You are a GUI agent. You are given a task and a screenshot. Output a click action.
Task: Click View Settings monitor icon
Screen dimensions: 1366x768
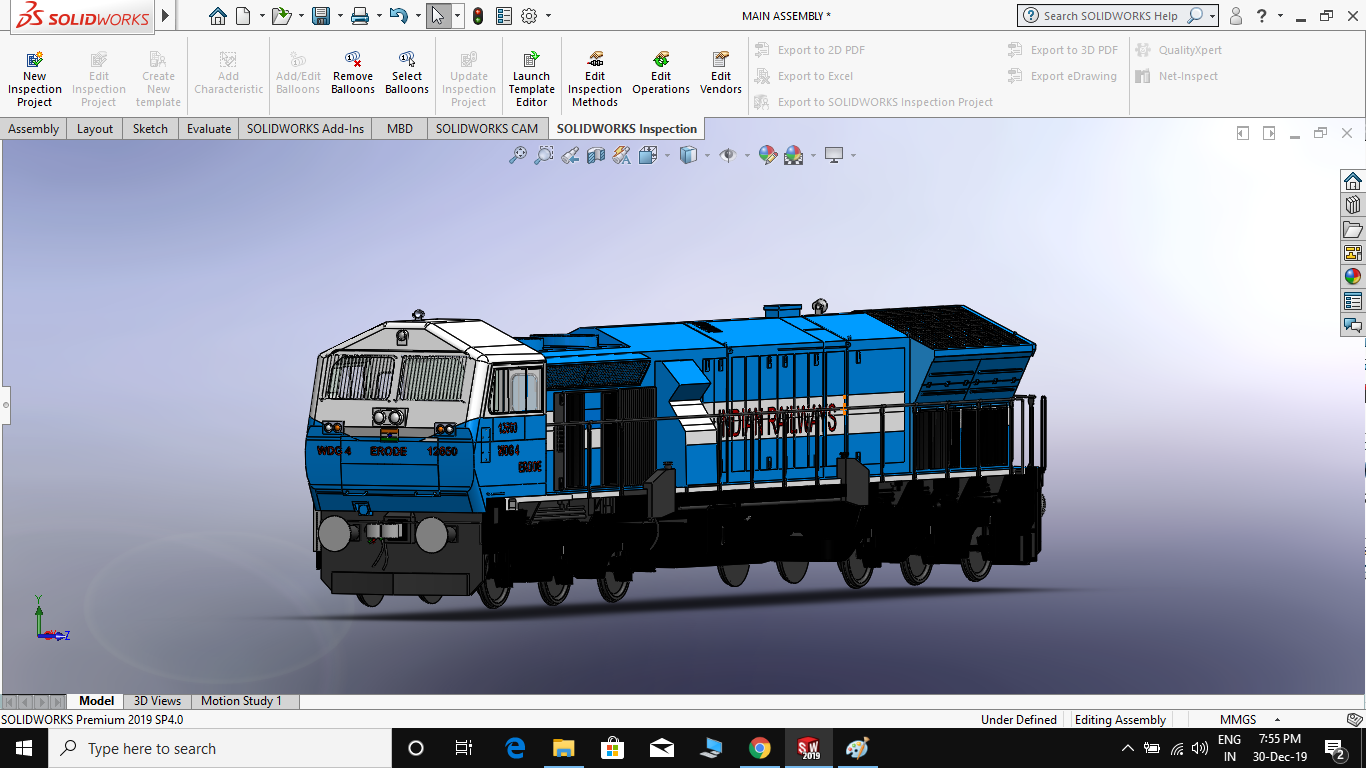tap(834, 155)
